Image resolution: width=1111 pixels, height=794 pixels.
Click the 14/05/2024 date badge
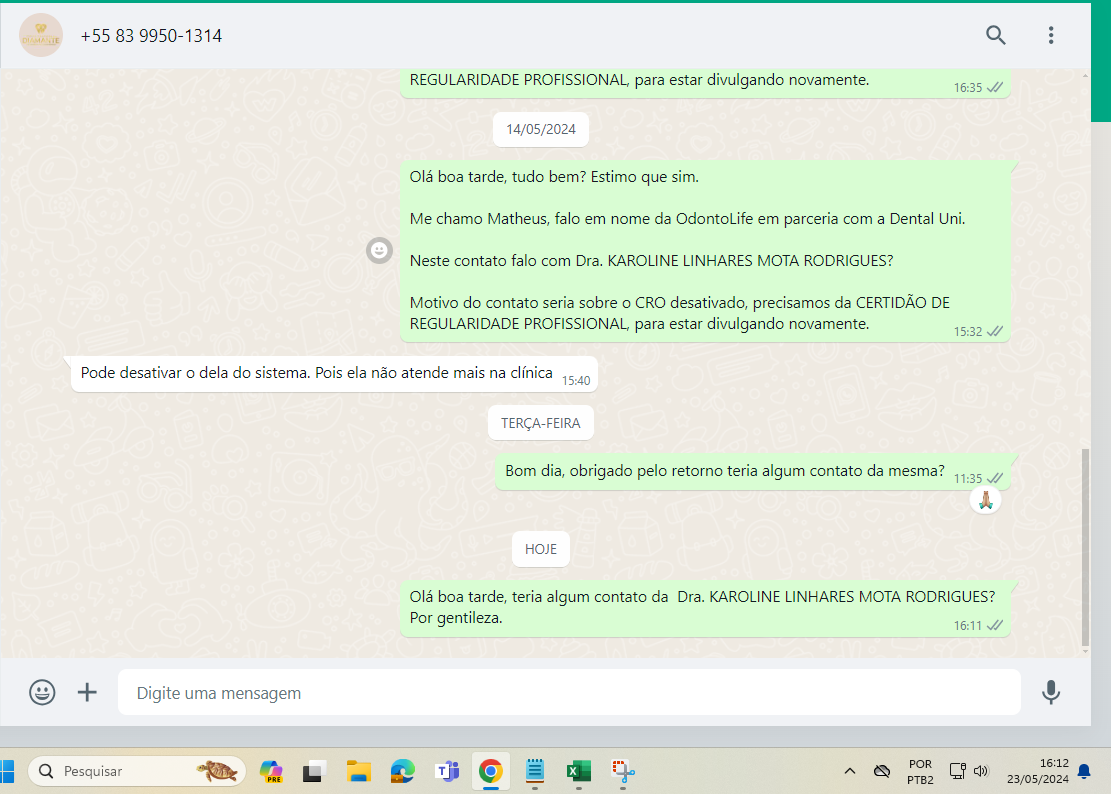point(541,130)
